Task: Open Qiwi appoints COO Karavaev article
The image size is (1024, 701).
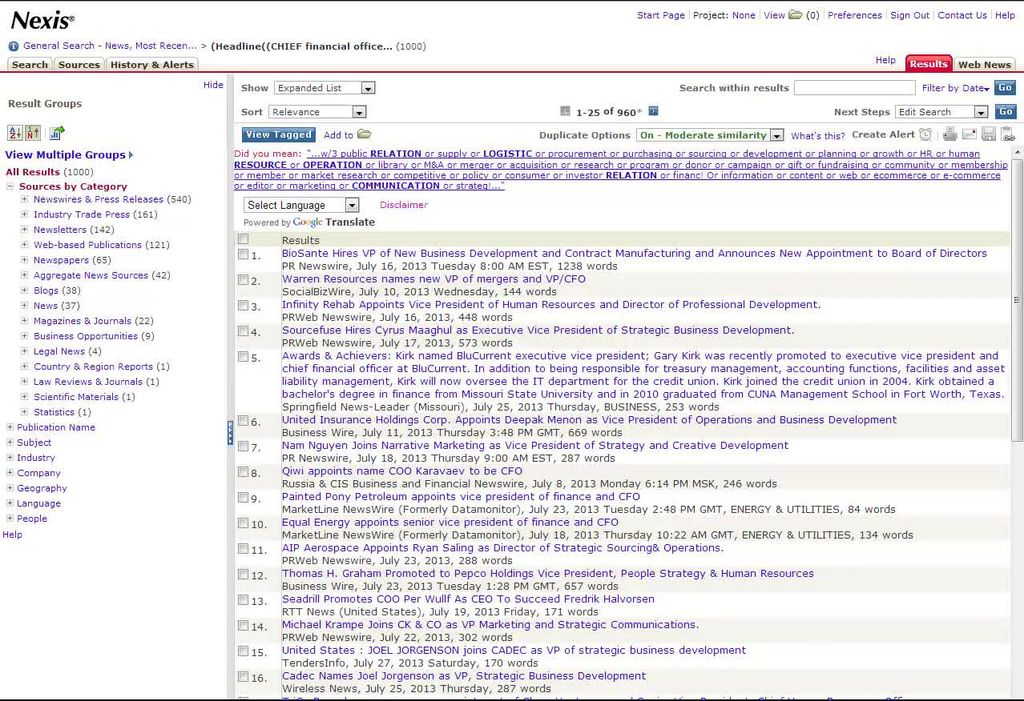Action: pyautogui.click(x=402, y=471)
